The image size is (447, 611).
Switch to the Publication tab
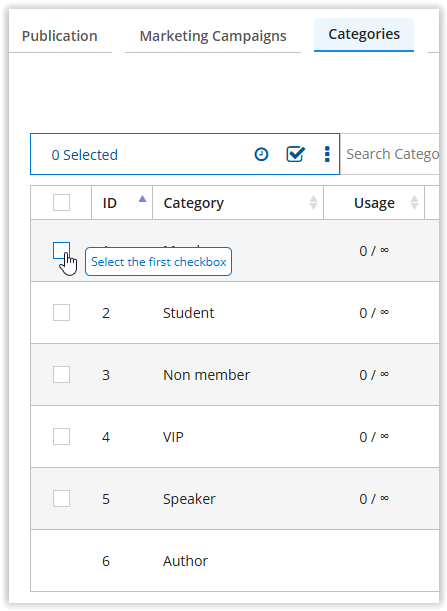[x=60, y=36]
